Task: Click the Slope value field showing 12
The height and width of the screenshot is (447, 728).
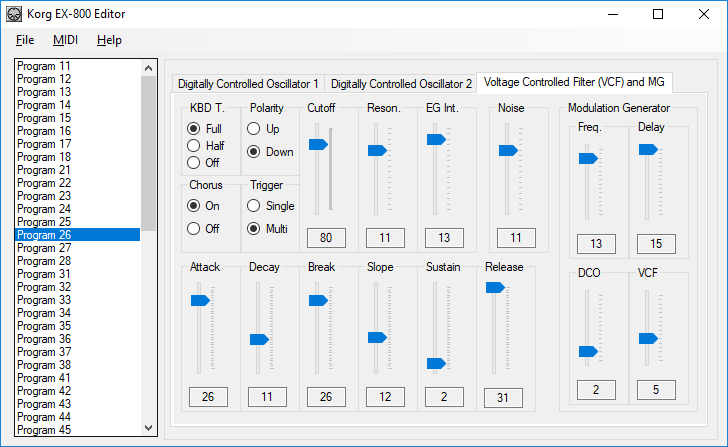Action: pos(385,397)
